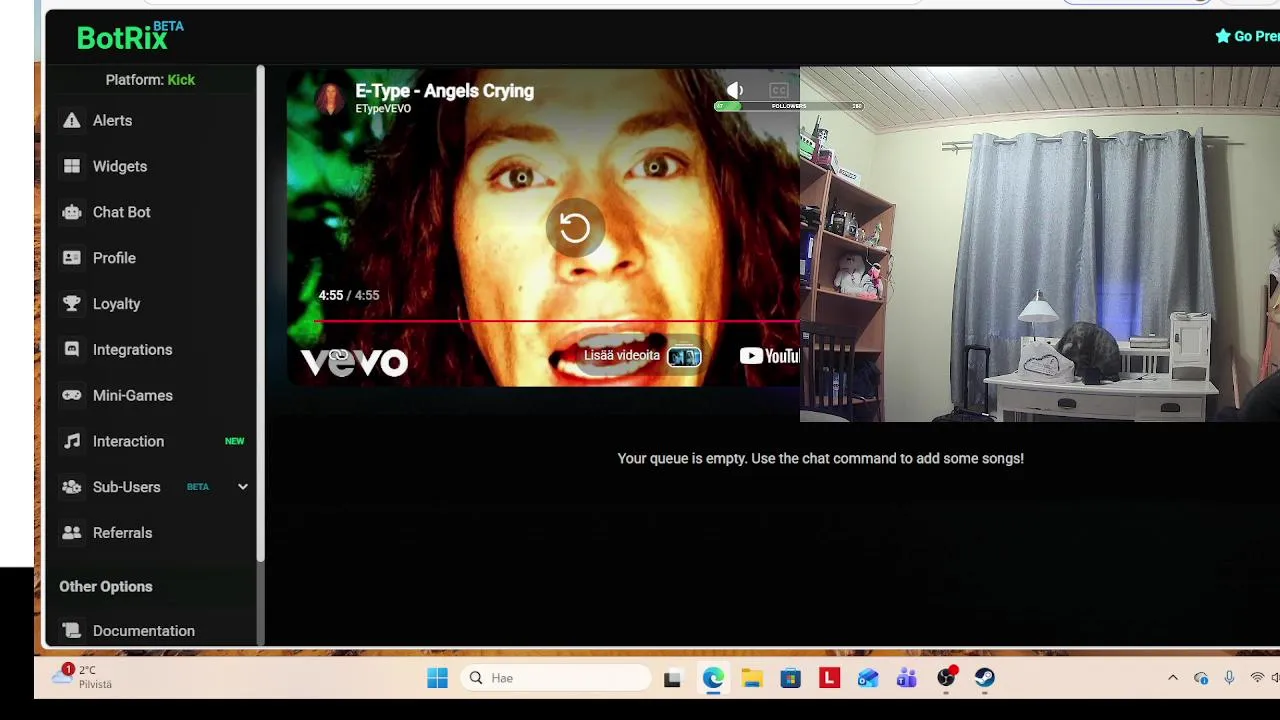The image size is (1280, 720).
Task: Click the sidebar scrollbar
Action: 260,314
